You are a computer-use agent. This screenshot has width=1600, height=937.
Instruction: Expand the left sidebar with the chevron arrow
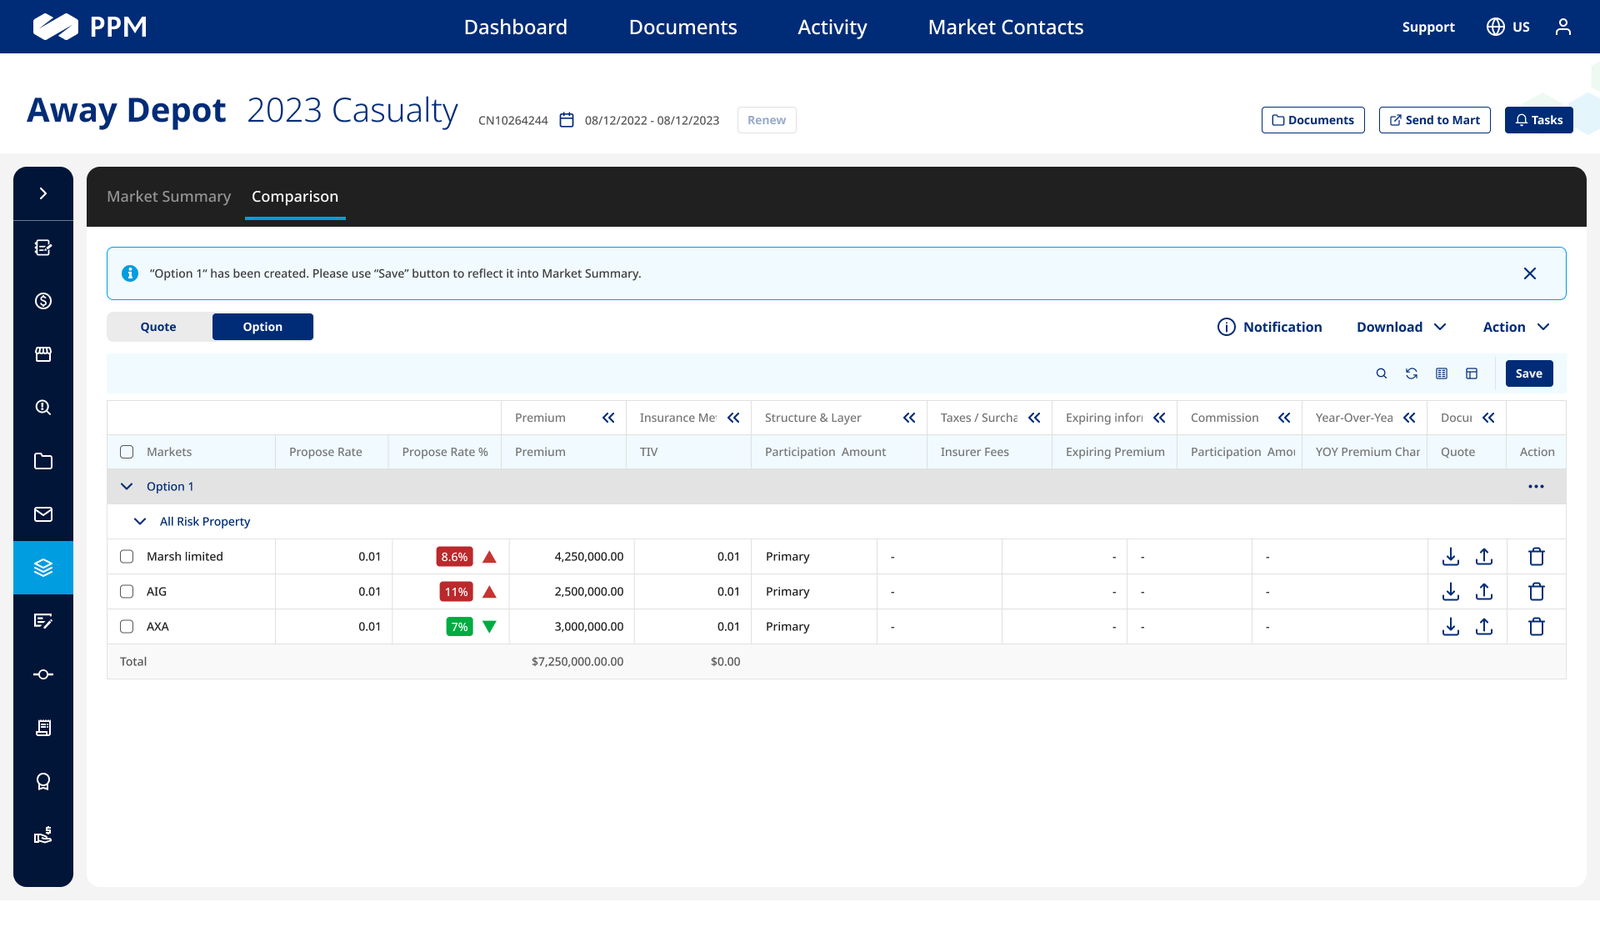click(x=43, y=193)
